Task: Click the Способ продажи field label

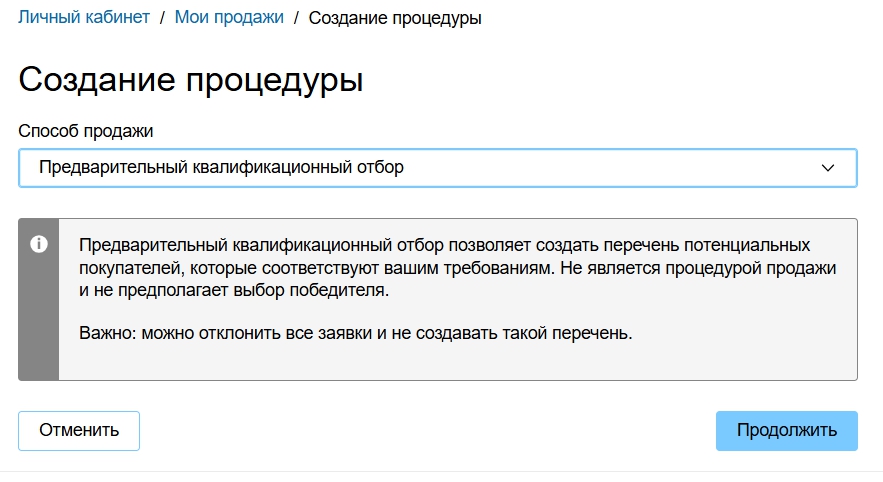Action: tap(86, 131)
